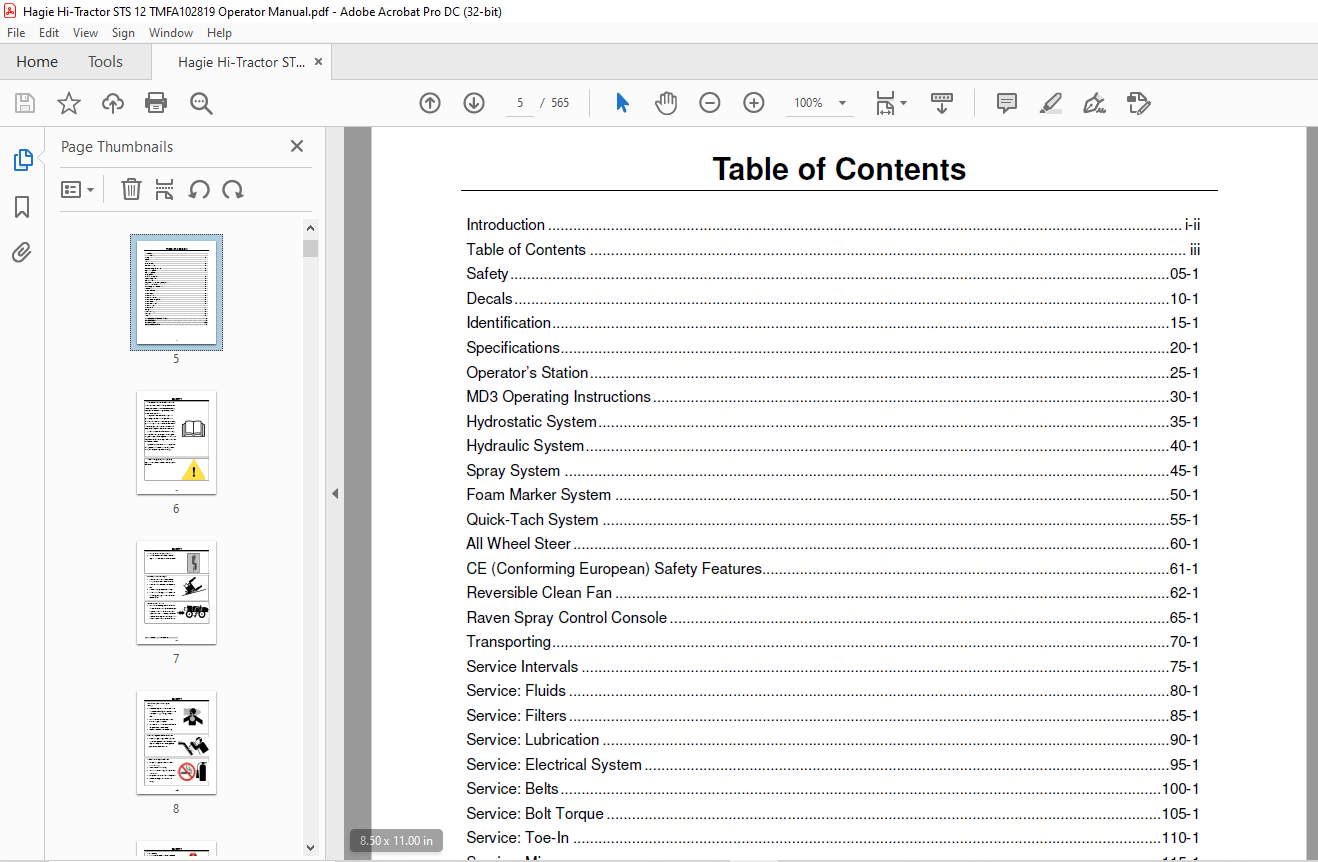
Task: Open the Transporting contents entry
Action: (x=832, y=642)
